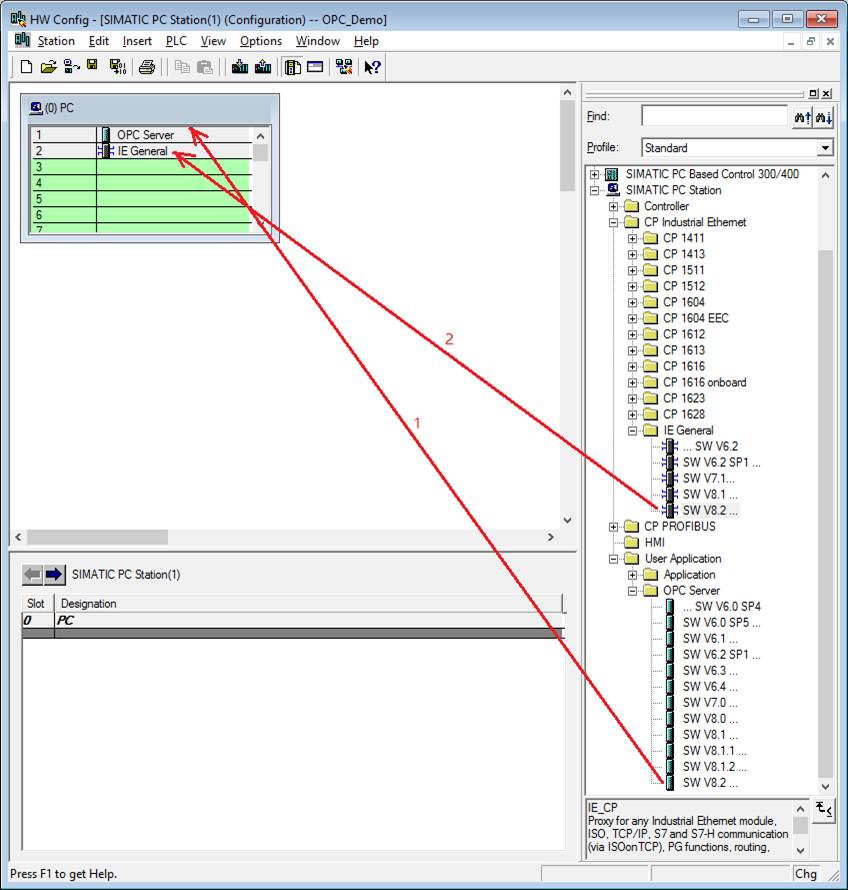Expand the CP 1616 onboard folder

632,383
